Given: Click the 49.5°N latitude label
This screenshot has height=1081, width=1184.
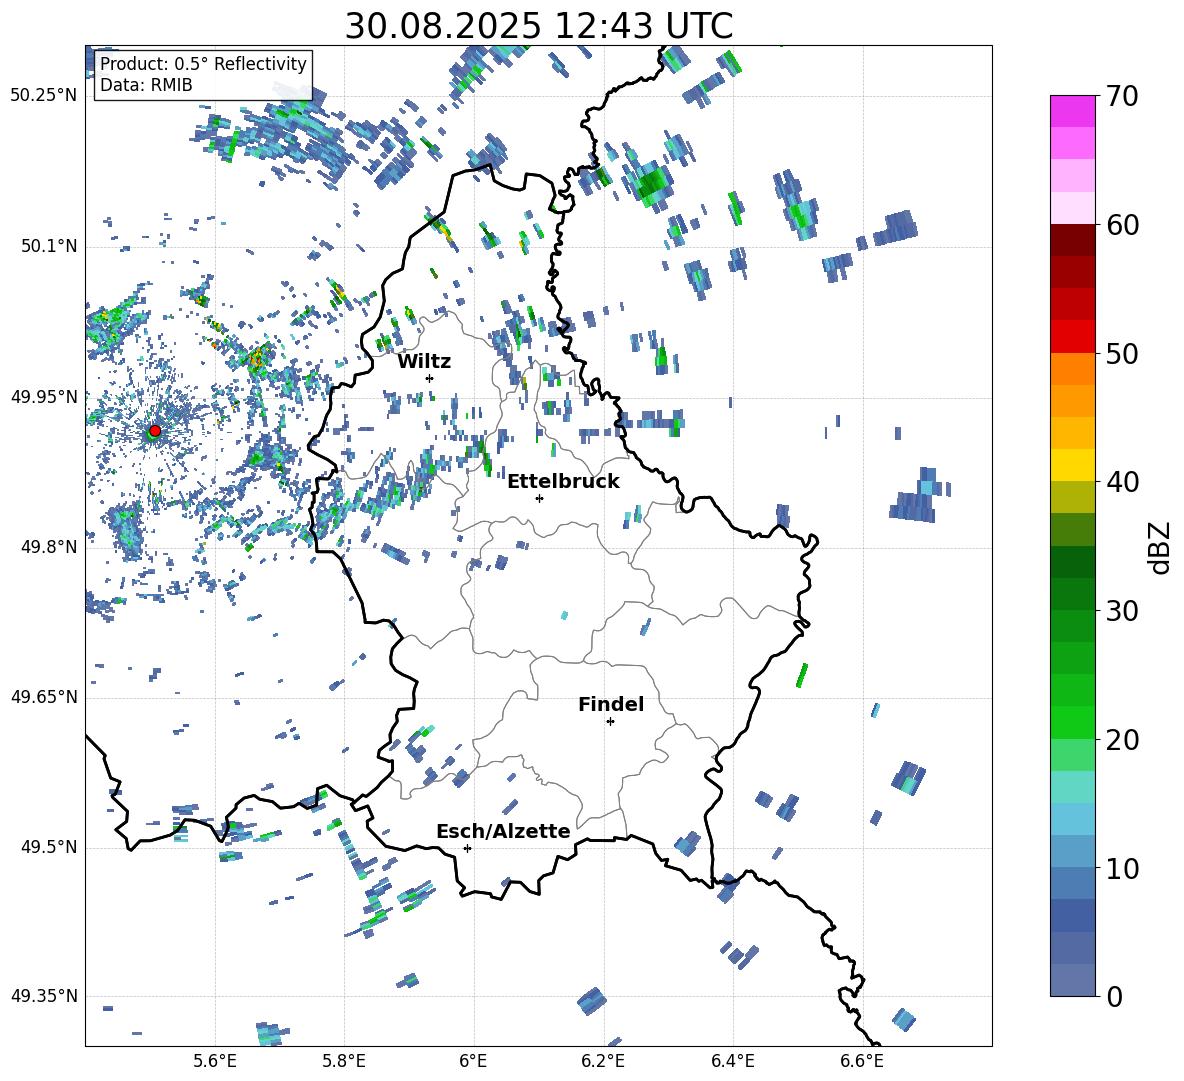Looking at the screenshot, I should (48, 847).
